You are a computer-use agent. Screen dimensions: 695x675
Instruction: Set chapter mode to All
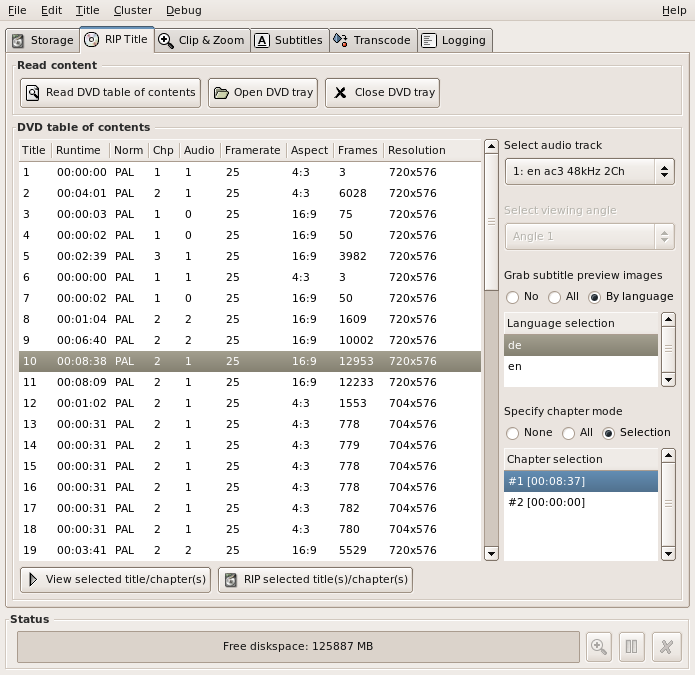point(569,433)
